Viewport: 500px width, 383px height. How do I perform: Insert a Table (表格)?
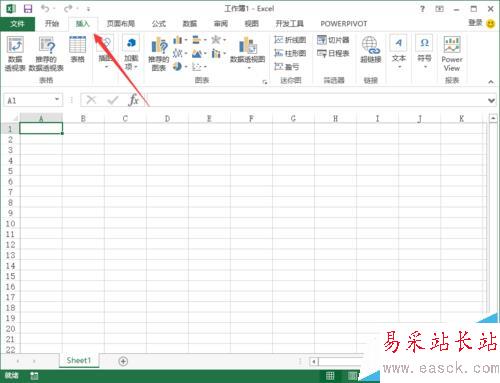(77, 49)
